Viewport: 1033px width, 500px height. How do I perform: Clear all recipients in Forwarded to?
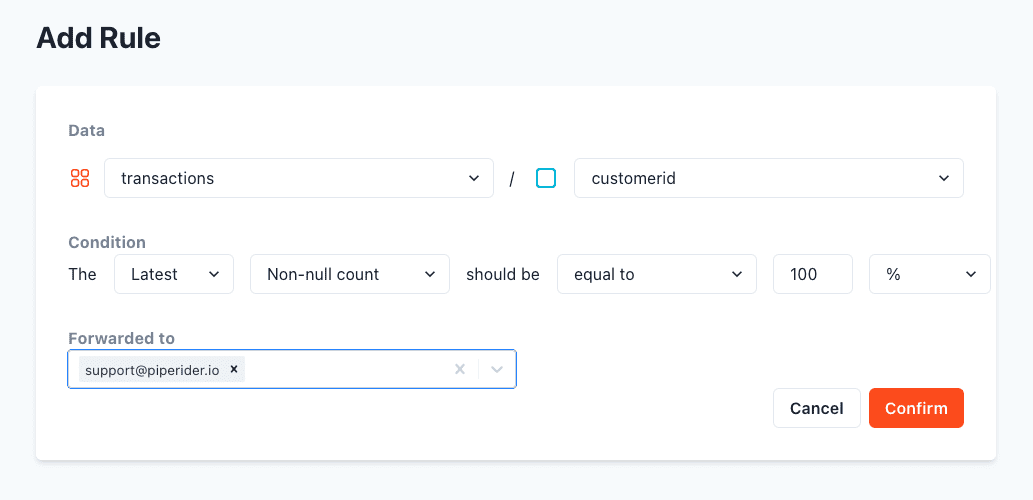coord(460,369)
